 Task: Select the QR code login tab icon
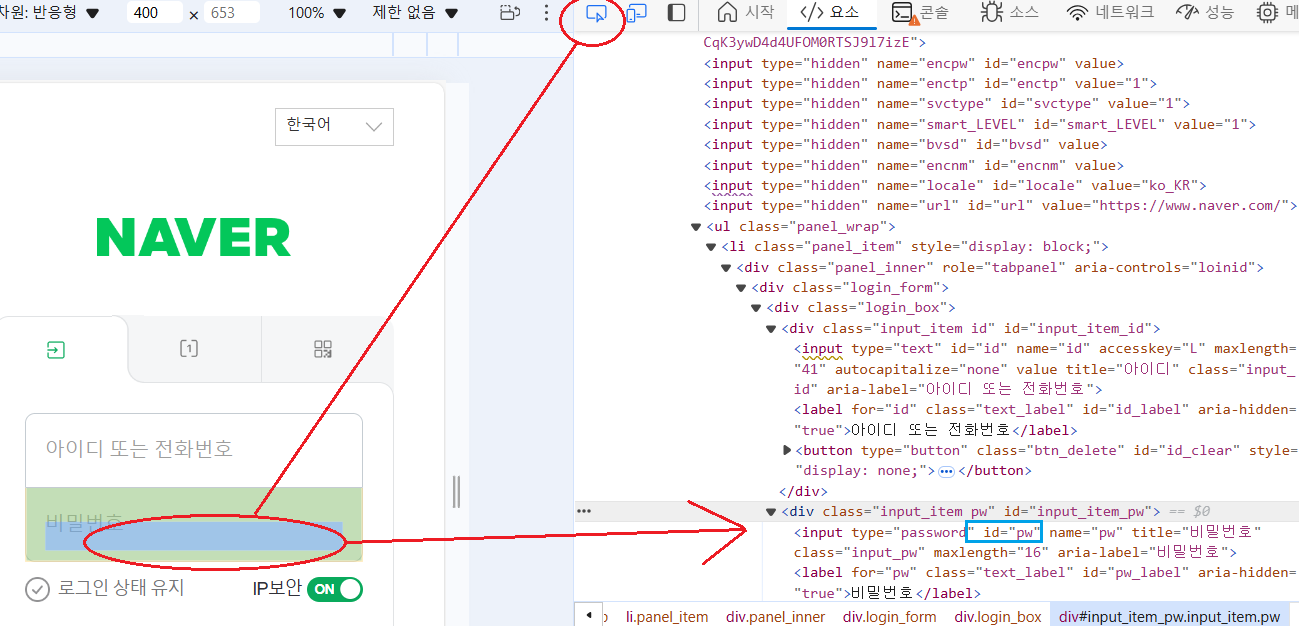[322, 349]
